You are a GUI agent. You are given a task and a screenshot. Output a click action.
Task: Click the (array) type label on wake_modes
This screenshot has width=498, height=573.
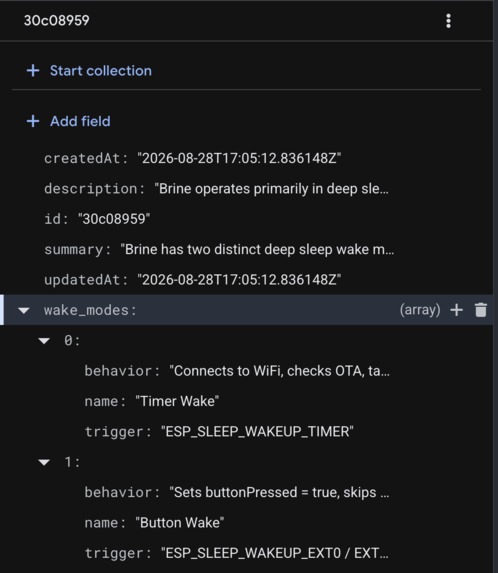pos(420,310)
